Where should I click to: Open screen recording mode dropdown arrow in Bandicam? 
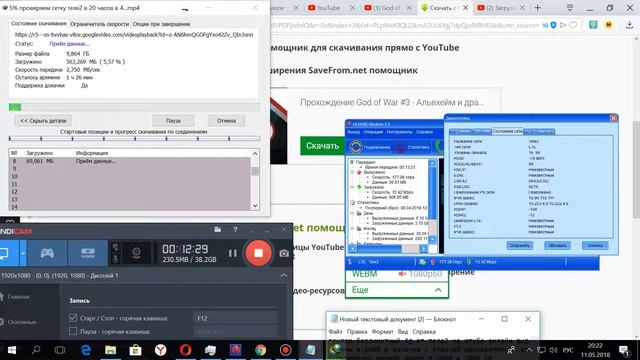pyautogui.click(x=23, y=253)
